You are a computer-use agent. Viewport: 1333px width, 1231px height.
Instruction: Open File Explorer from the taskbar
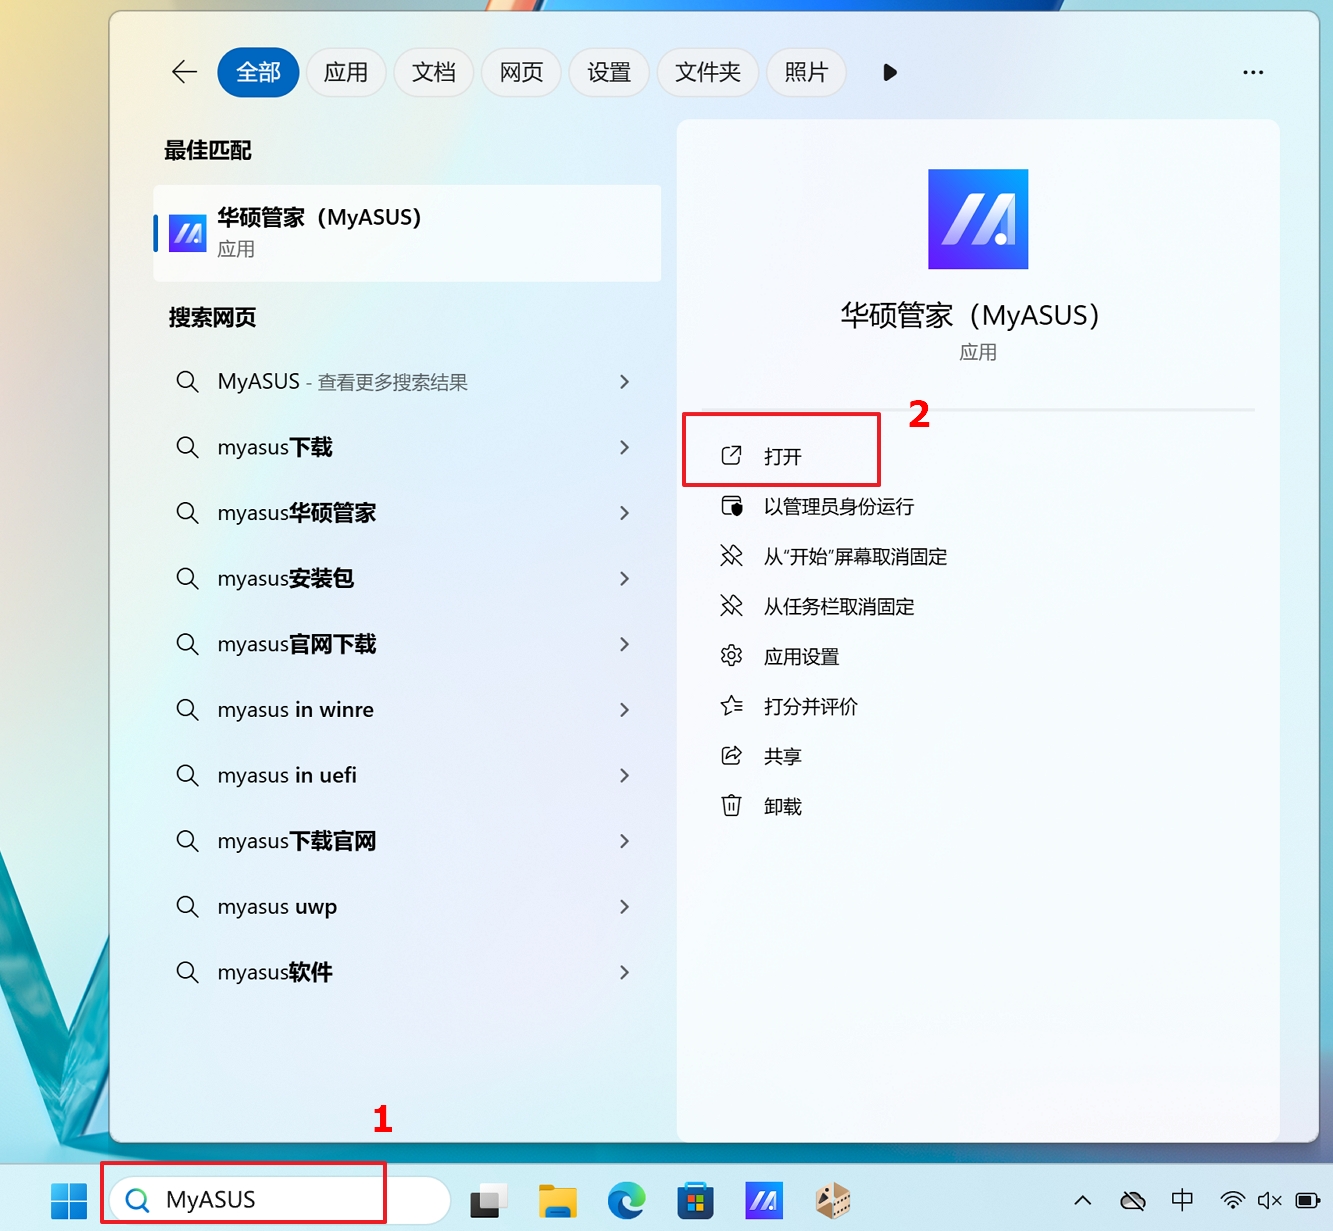tap(558, 1200)
